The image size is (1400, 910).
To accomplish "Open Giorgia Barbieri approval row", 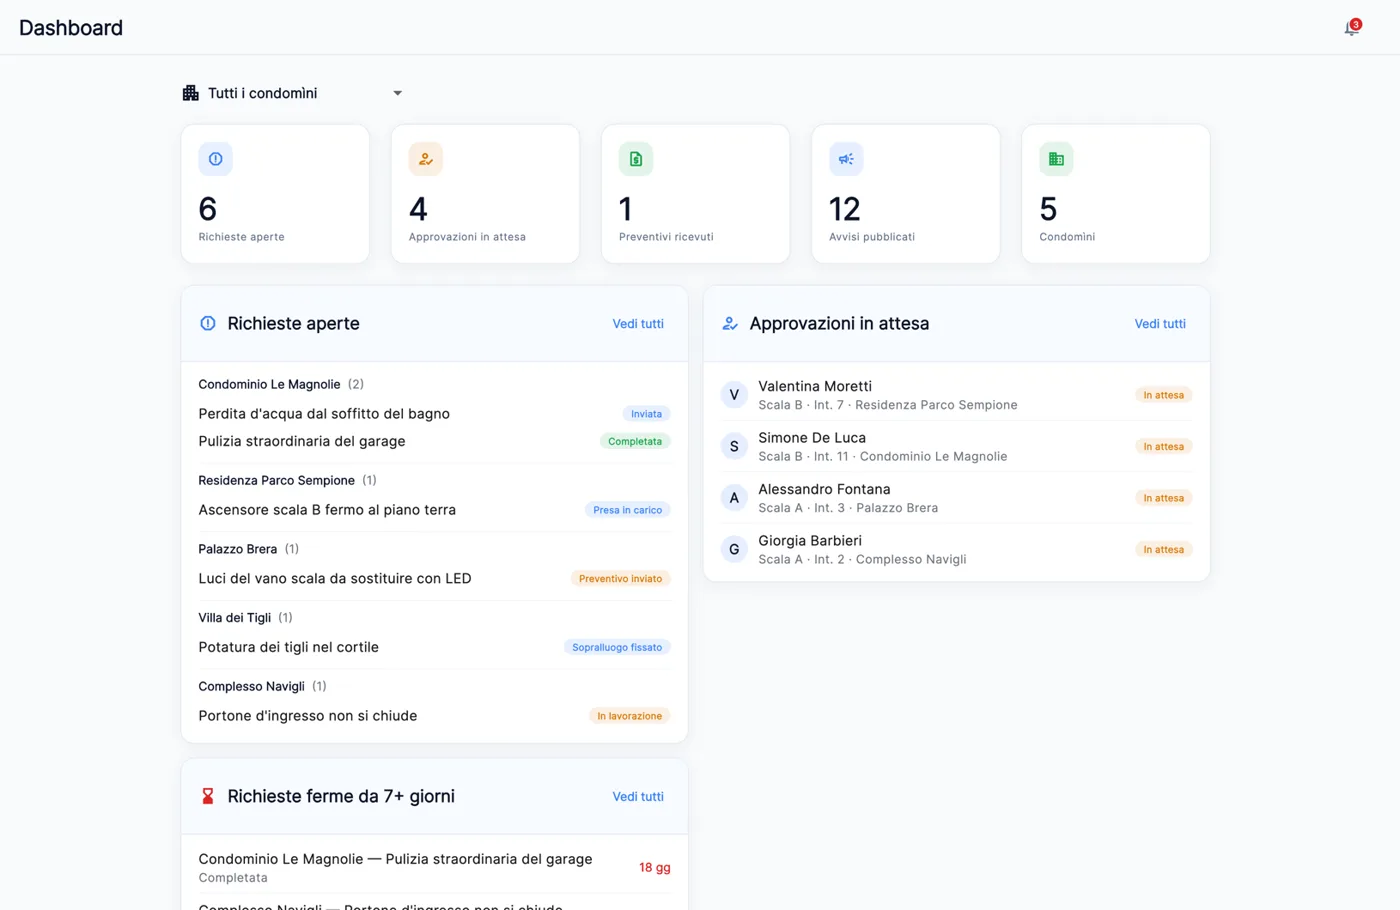I will tap(956, 549).
